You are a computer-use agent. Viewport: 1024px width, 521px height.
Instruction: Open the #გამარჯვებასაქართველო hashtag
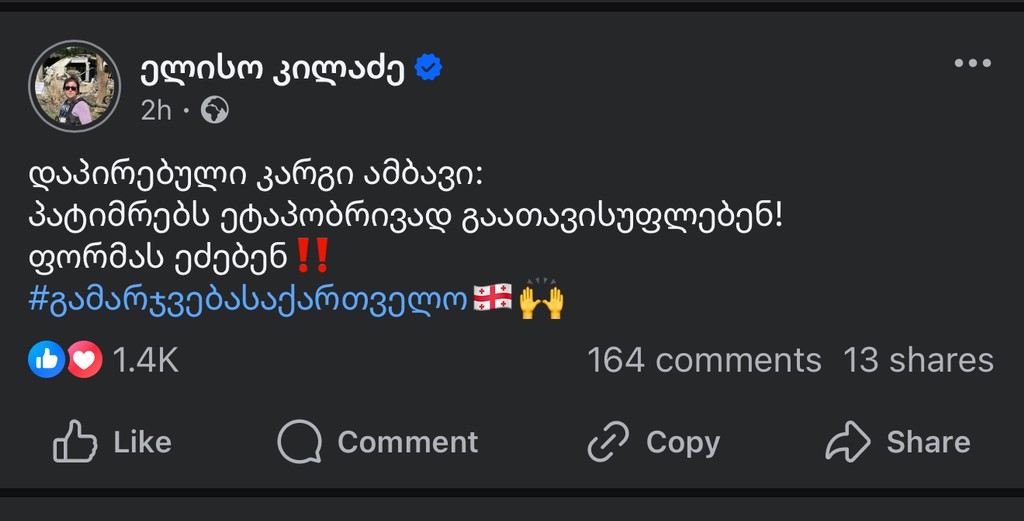tap(248, 300)
